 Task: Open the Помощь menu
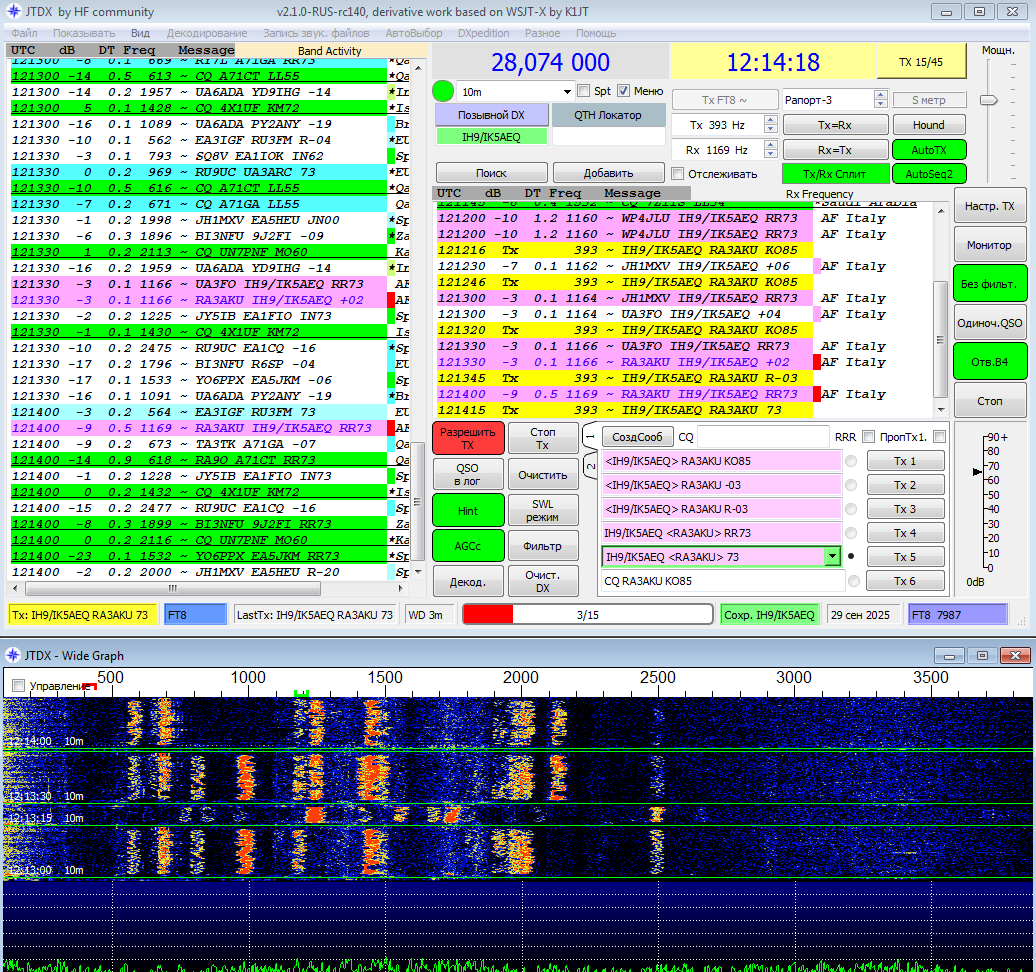(596, 33)
